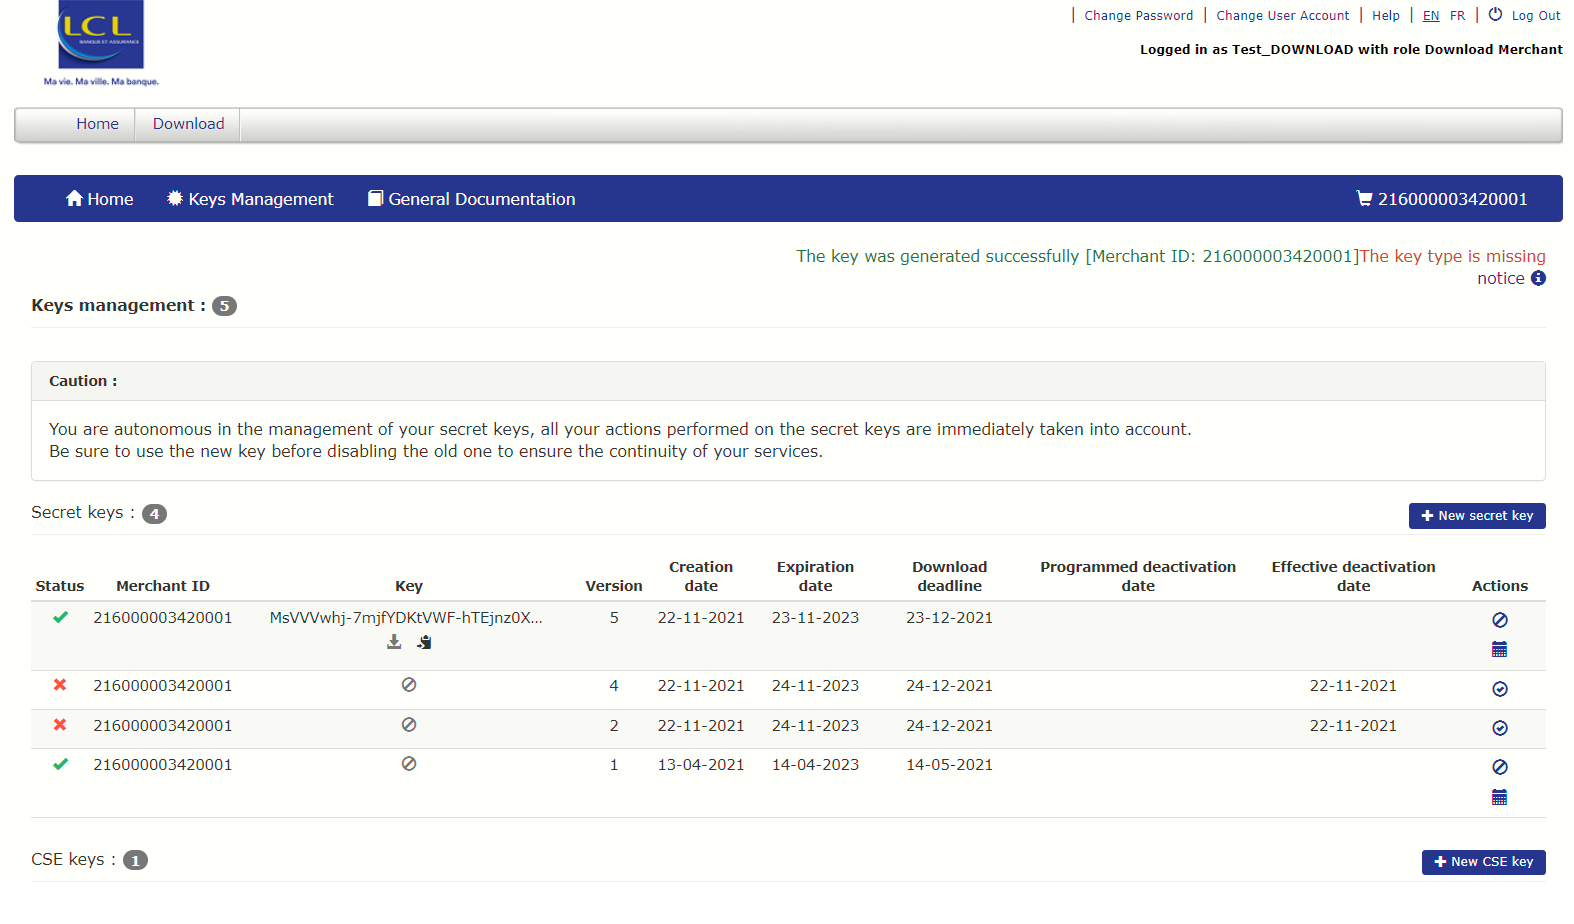Click download deadline 23-12-2021
This screenshot has height=924, width=1574.
coord(950,618)
